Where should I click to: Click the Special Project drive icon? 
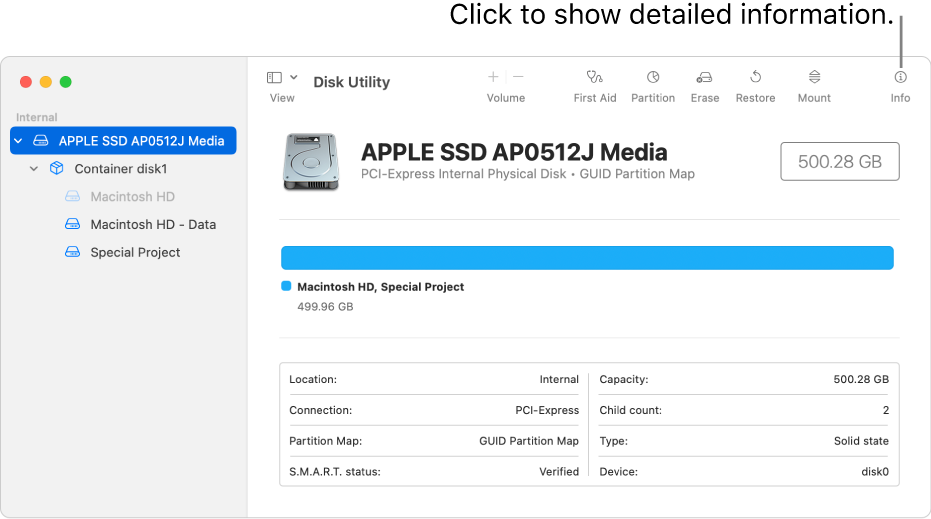[72, 252]
